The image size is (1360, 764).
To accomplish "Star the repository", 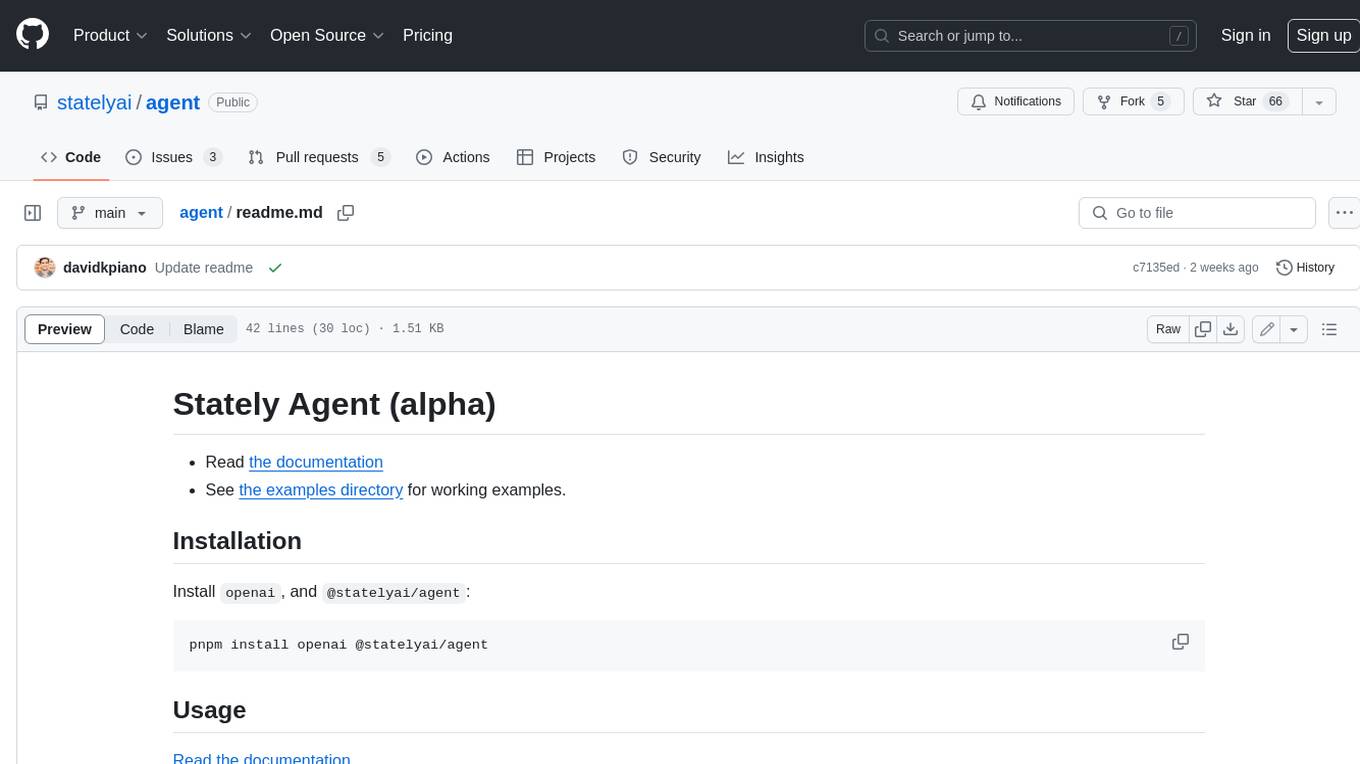I will click(x=1246, y=102).
